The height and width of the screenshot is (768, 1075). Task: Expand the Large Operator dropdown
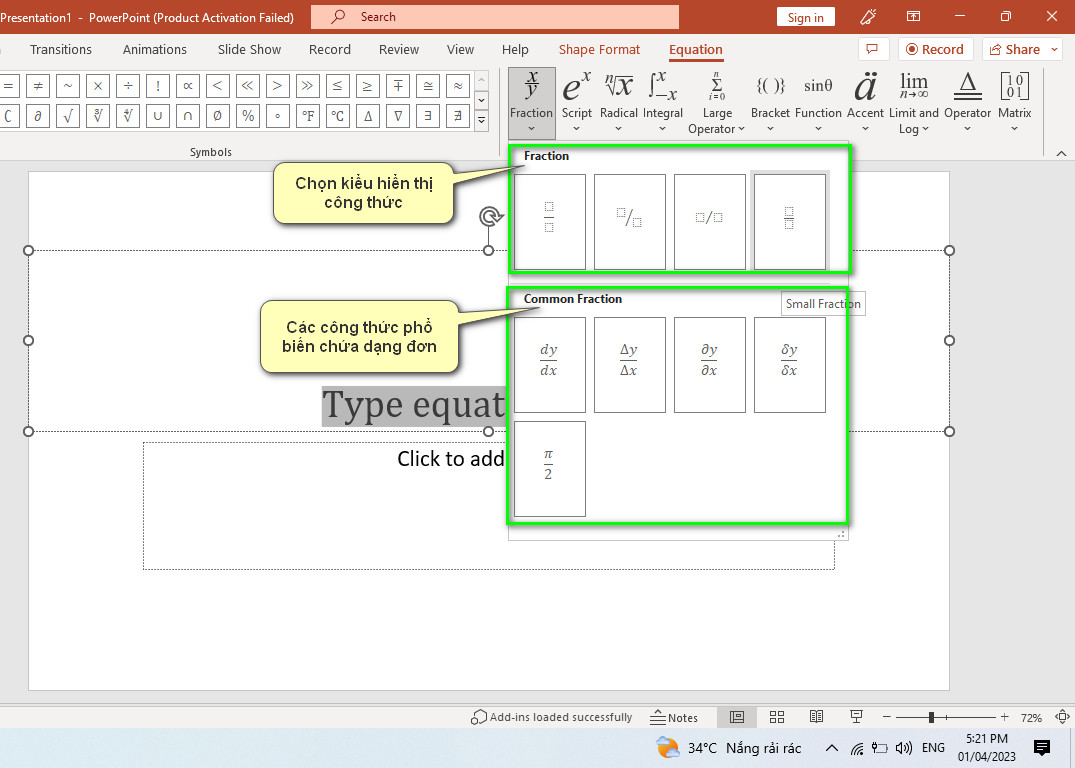coord(716,103)
